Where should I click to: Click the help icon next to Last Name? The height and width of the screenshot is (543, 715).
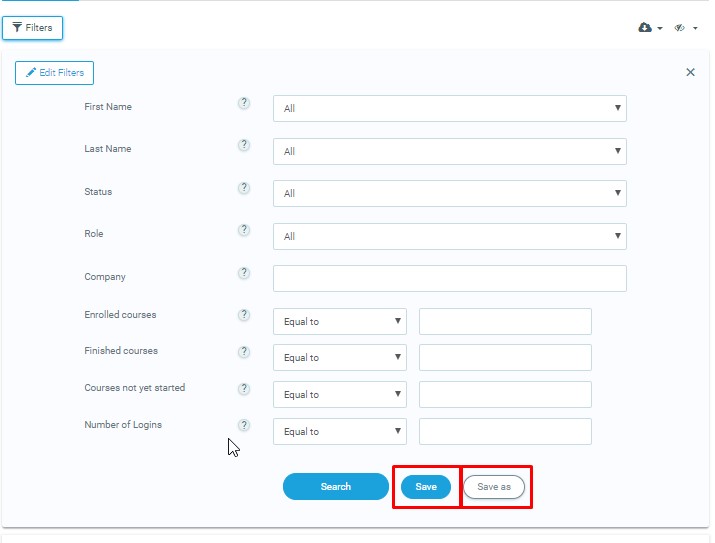(244, 145)
